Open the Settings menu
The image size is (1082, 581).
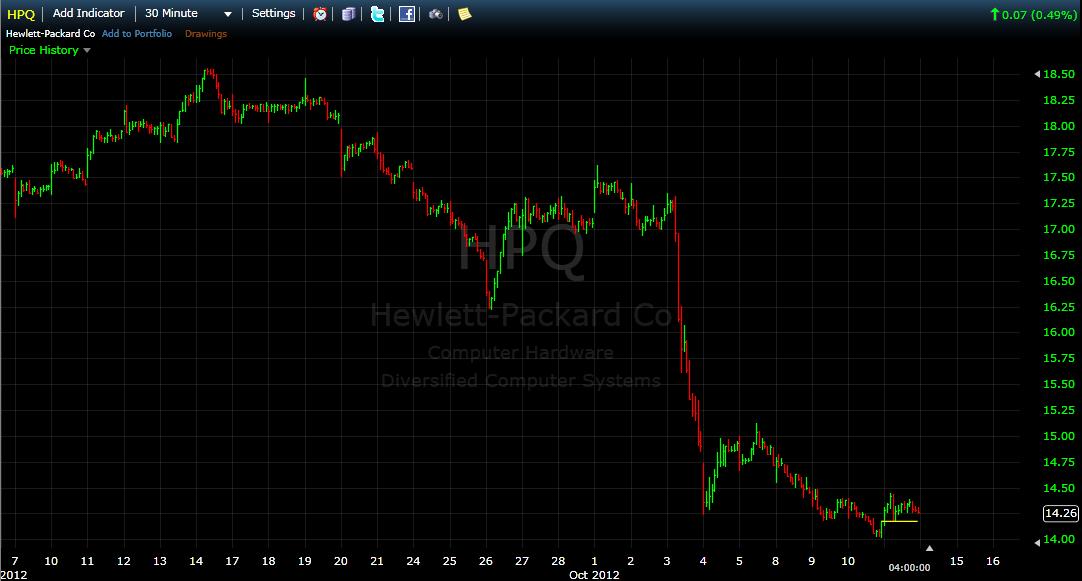pyautogui.click(x=273, y=14)
